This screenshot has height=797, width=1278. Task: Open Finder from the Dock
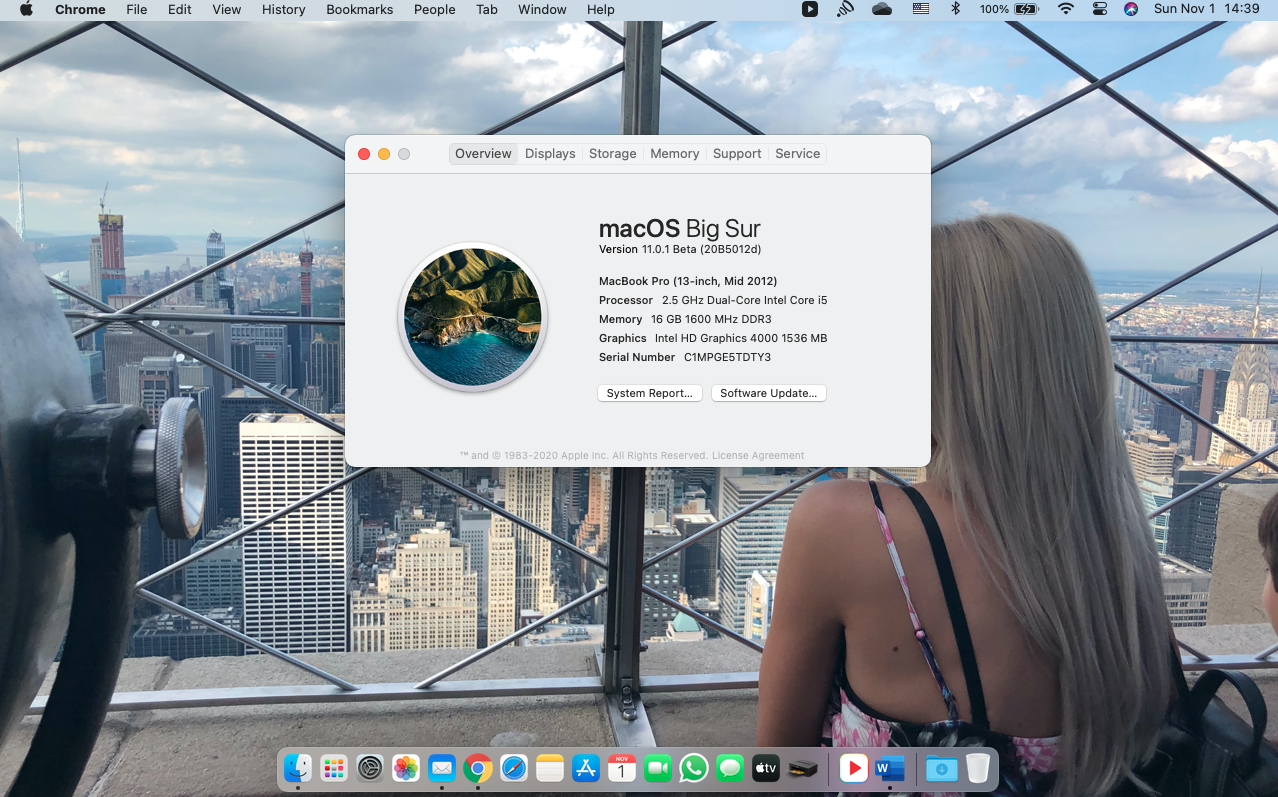click(298, 768)
